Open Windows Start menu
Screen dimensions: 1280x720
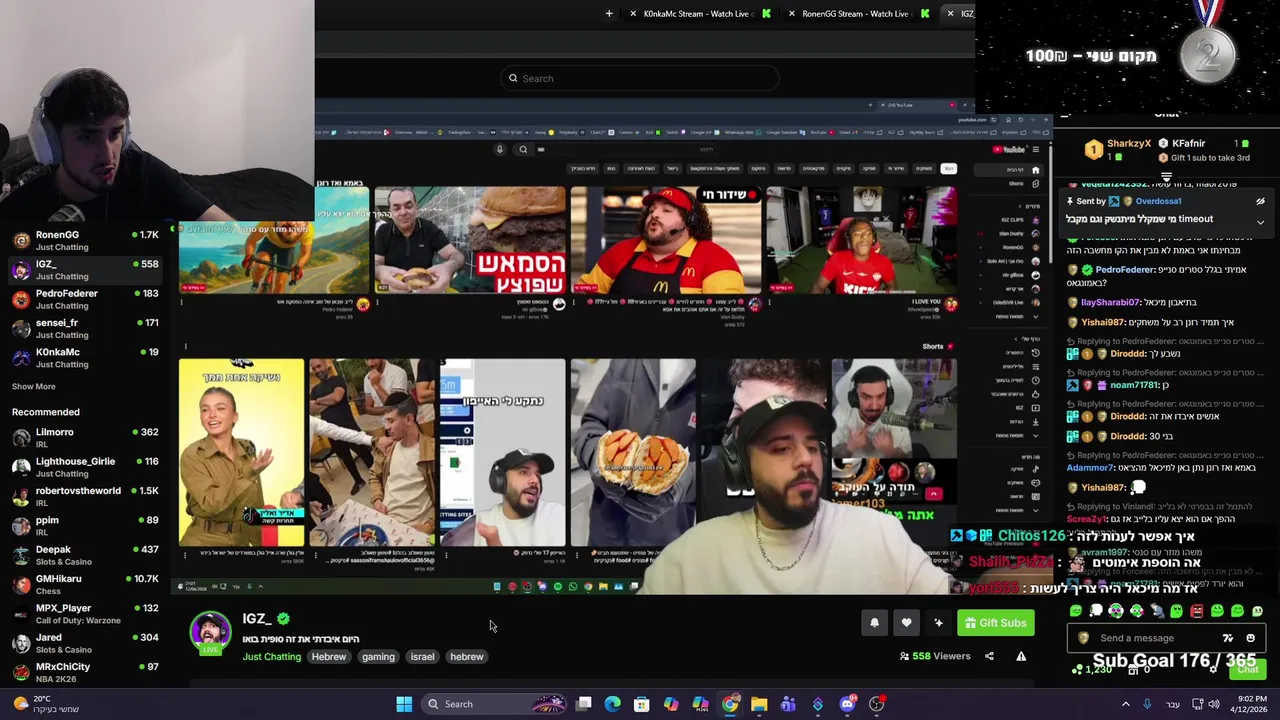point(404,704)
